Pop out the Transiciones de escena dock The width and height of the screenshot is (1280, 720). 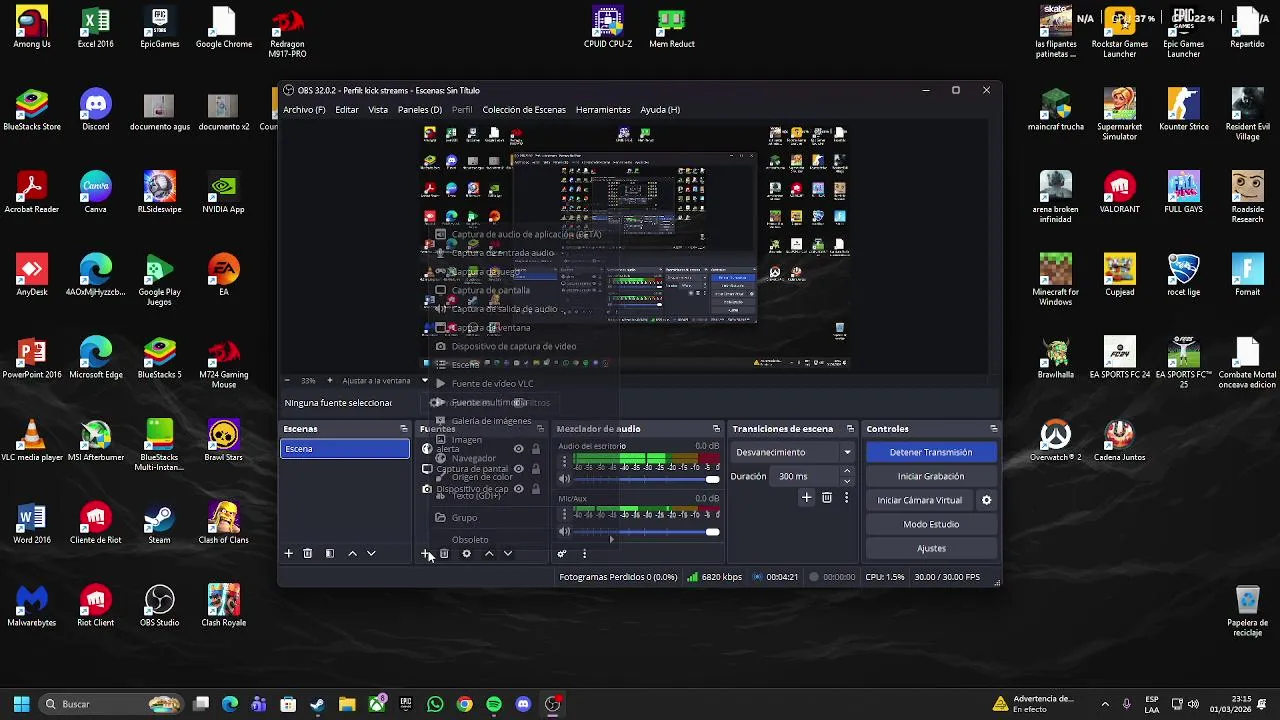coord(850,429)
